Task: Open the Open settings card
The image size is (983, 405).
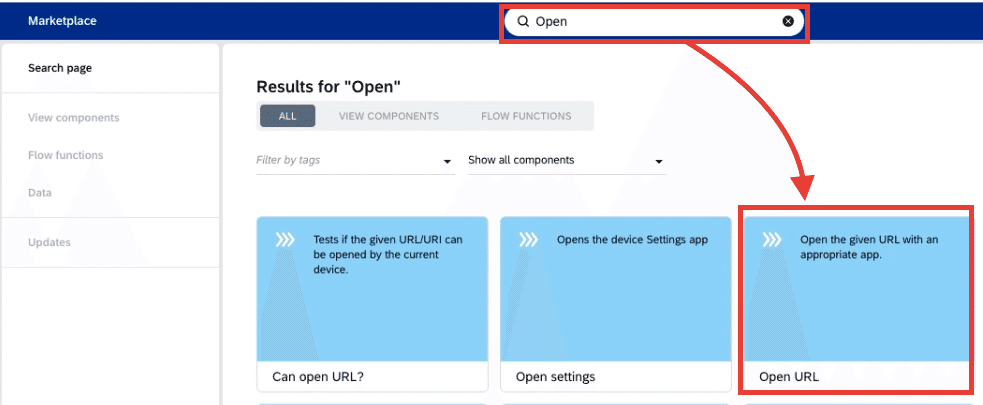Action: tap(616, 304)
